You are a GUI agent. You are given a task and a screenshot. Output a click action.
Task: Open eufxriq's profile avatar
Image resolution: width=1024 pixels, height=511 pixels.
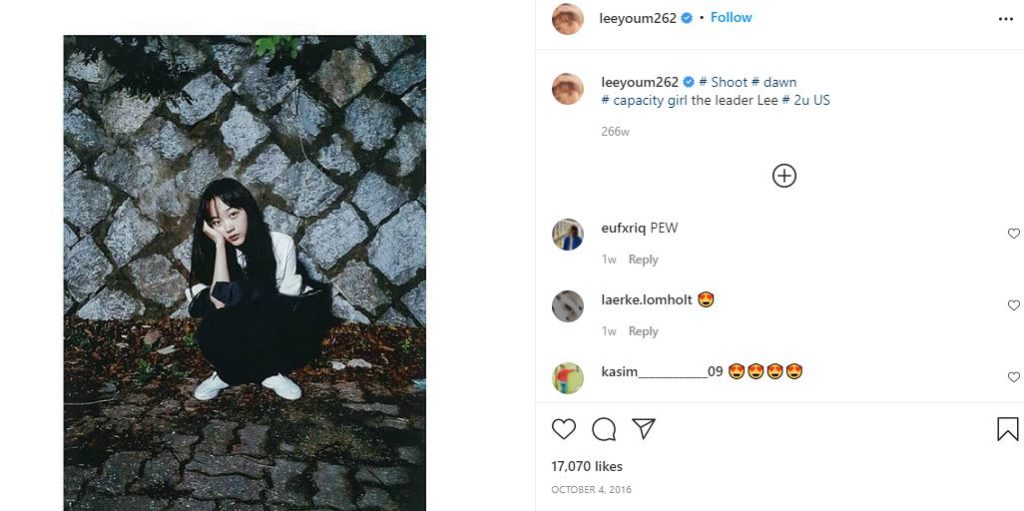[x=568, y=235]
